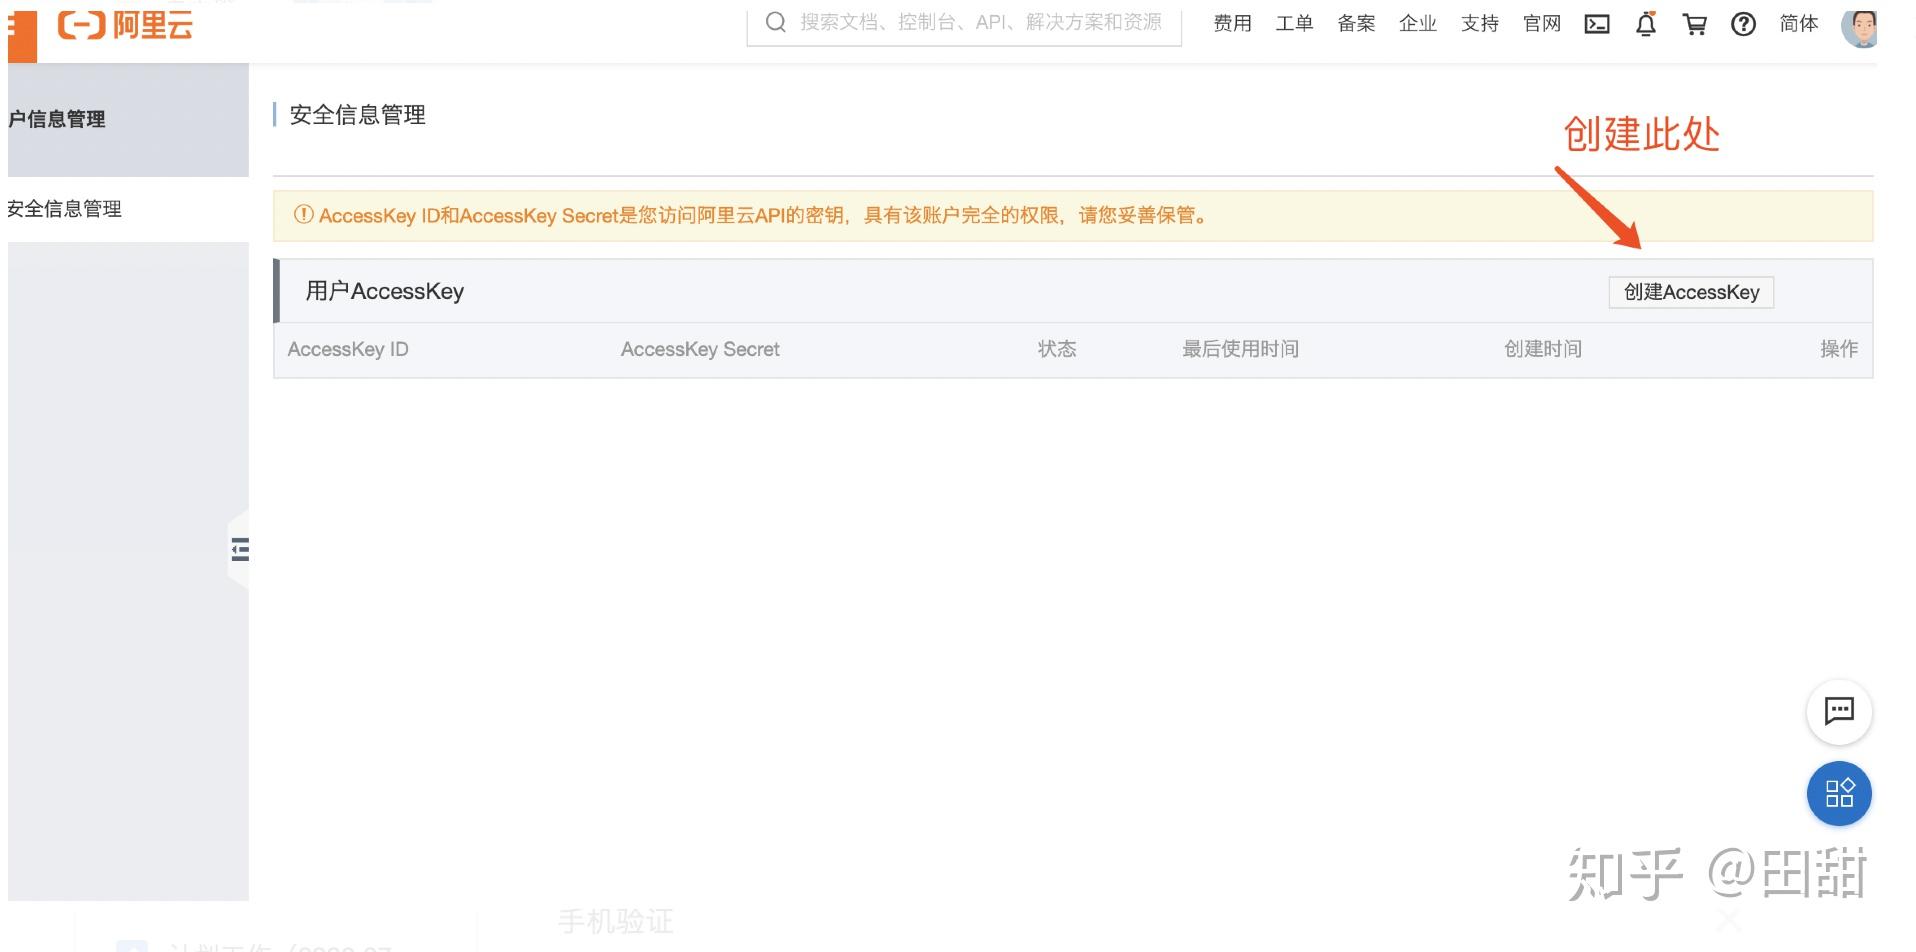Open the 工单 menu
Image resolution: width=1916 pixels, height=952 pixels.
(x=1294, y=24)
